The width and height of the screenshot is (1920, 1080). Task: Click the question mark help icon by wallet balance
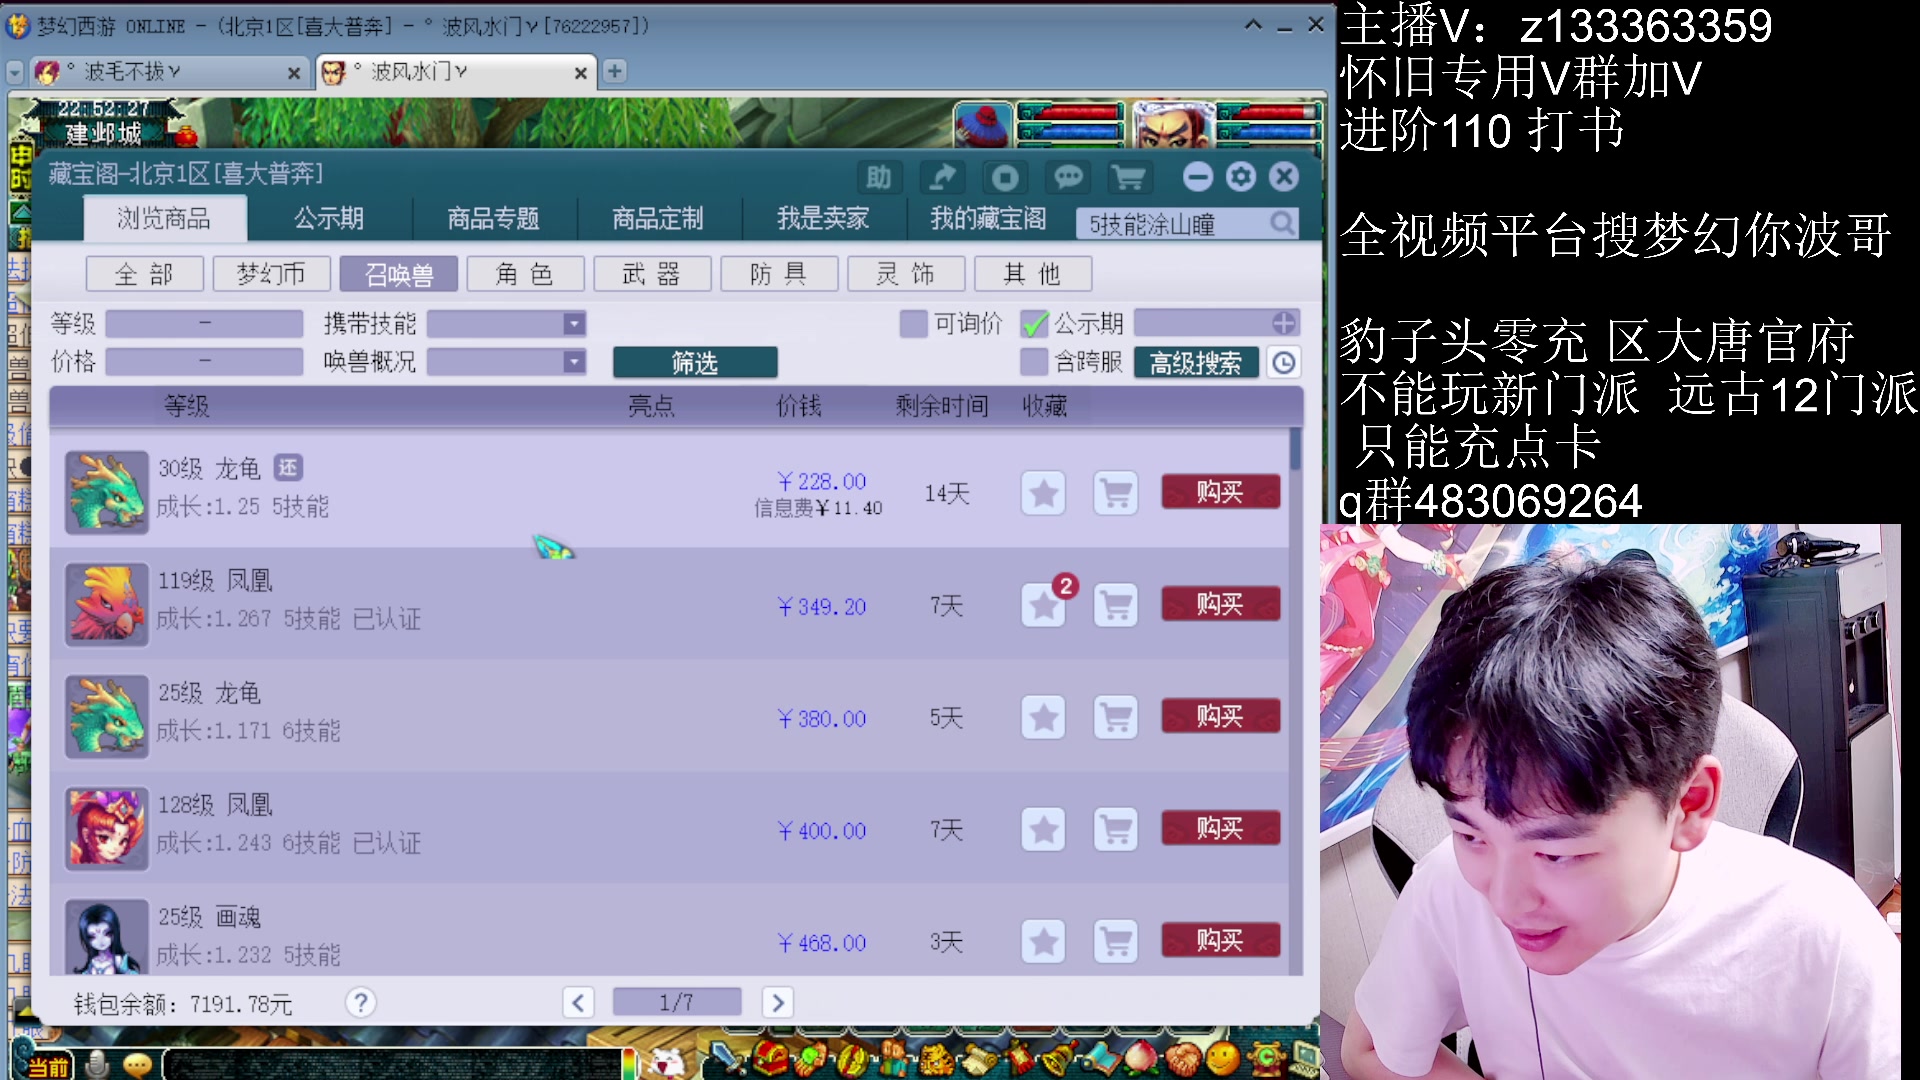[361, 1002]
